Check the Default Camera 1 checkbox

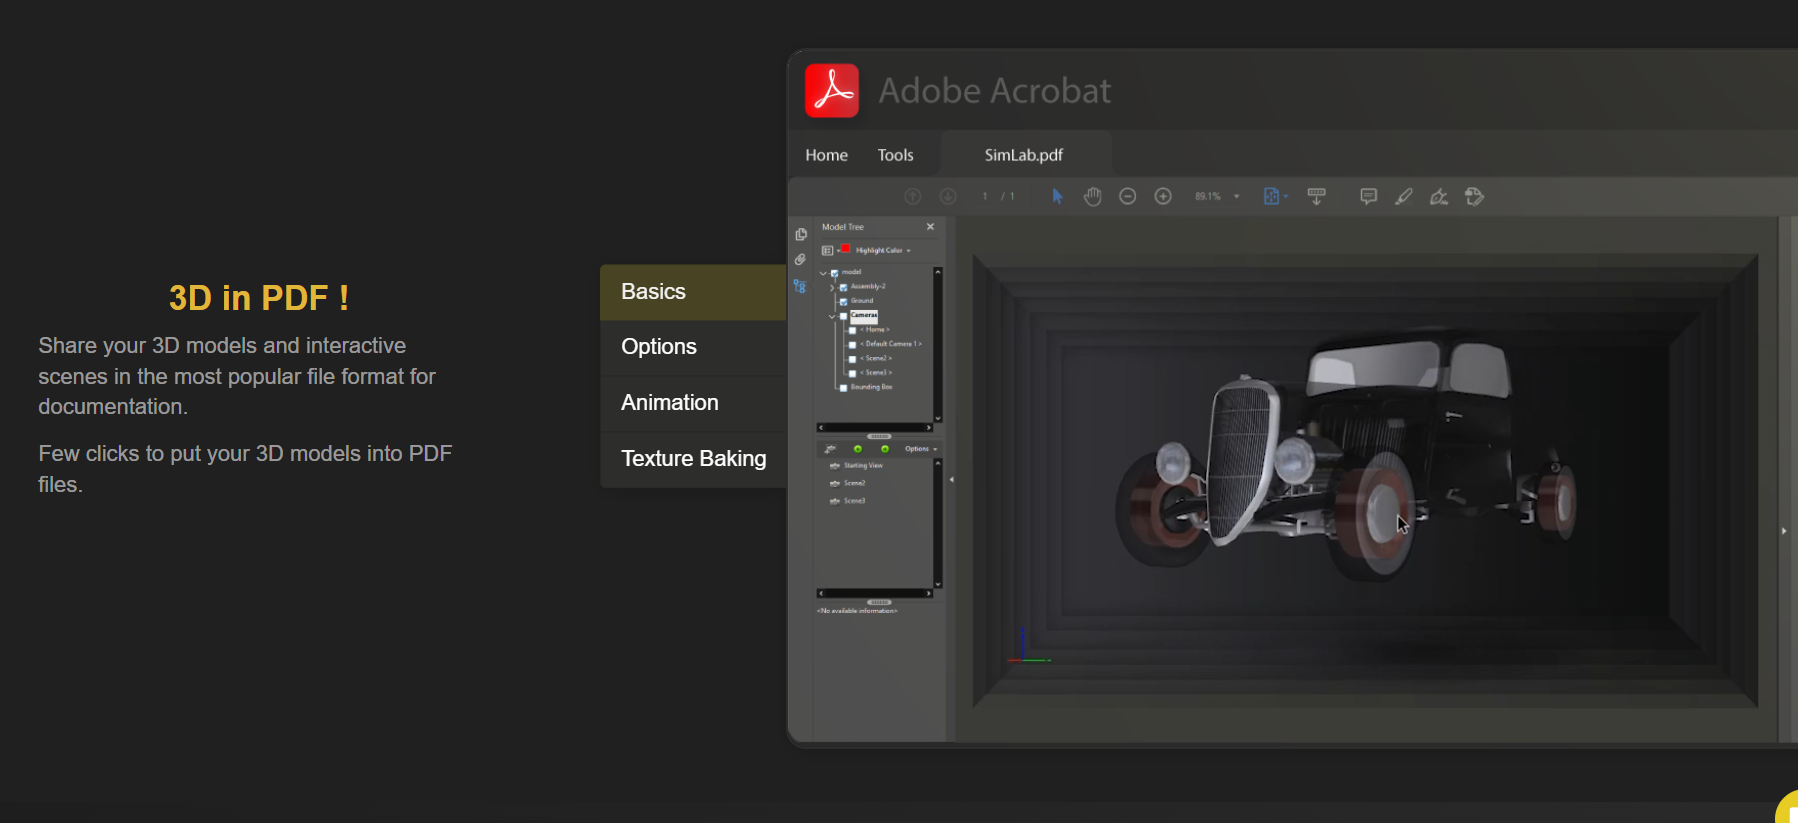(852, 345)
